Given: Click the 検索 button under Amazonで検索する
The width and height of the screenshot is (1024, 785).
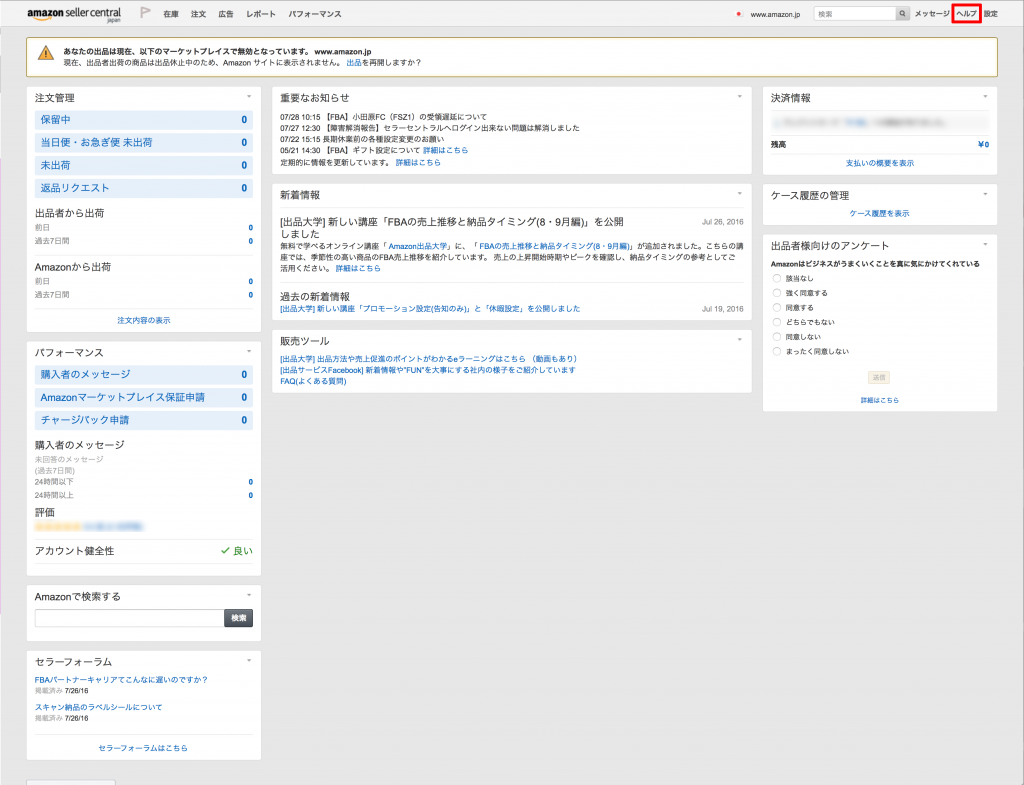Looking at the screenshot, I should (x=238, y=618).
